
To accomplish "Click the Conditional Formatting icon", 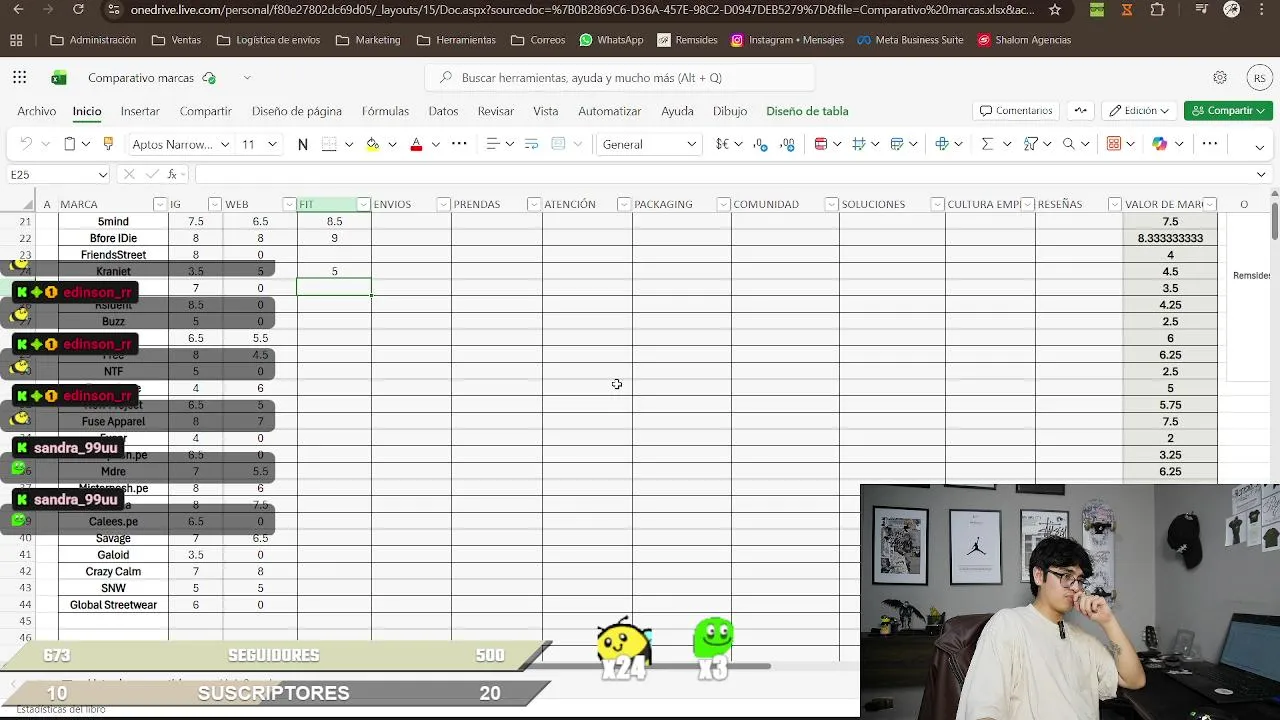I will tap(820, 144).
